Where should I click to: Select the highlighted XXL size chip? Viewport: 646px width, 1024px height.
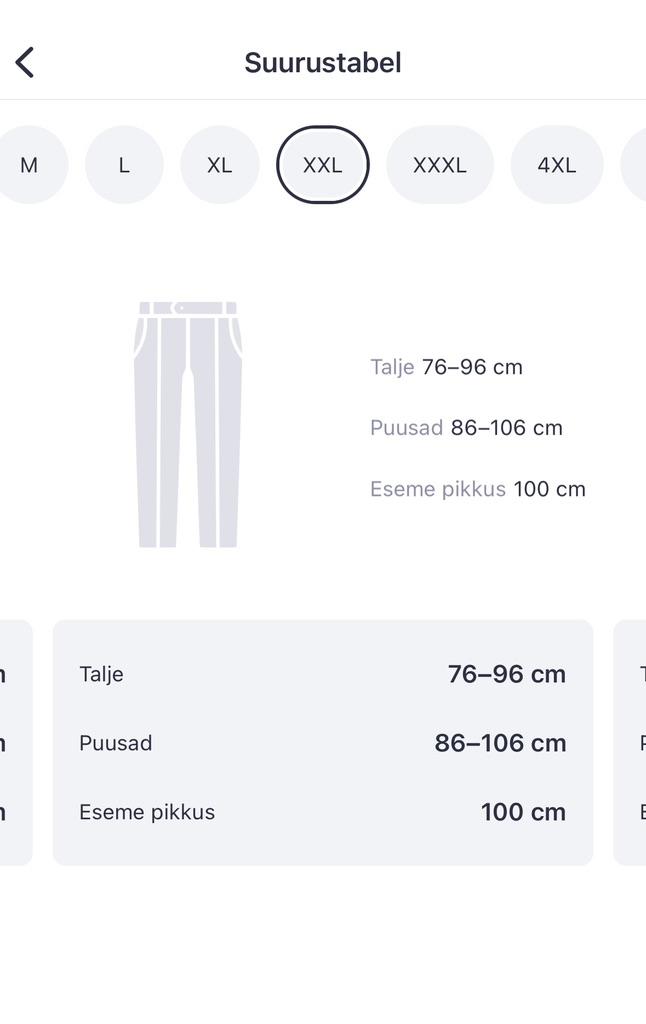322,165
